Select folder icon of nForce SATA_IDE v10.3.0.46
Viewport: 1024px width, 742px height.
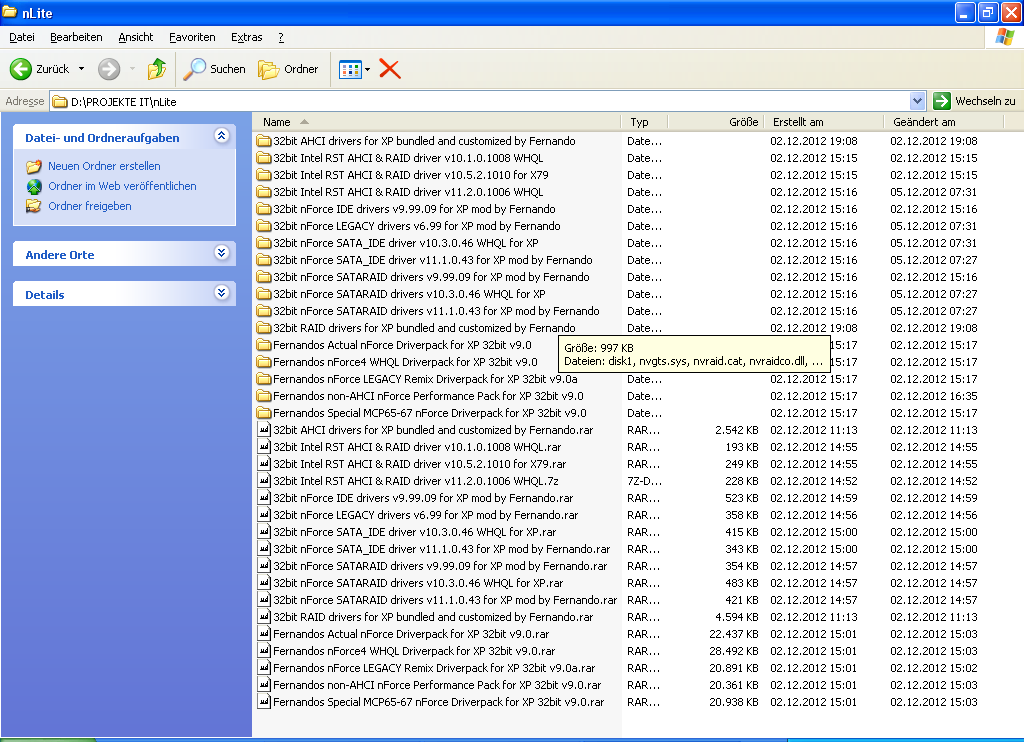click(264, 243)
